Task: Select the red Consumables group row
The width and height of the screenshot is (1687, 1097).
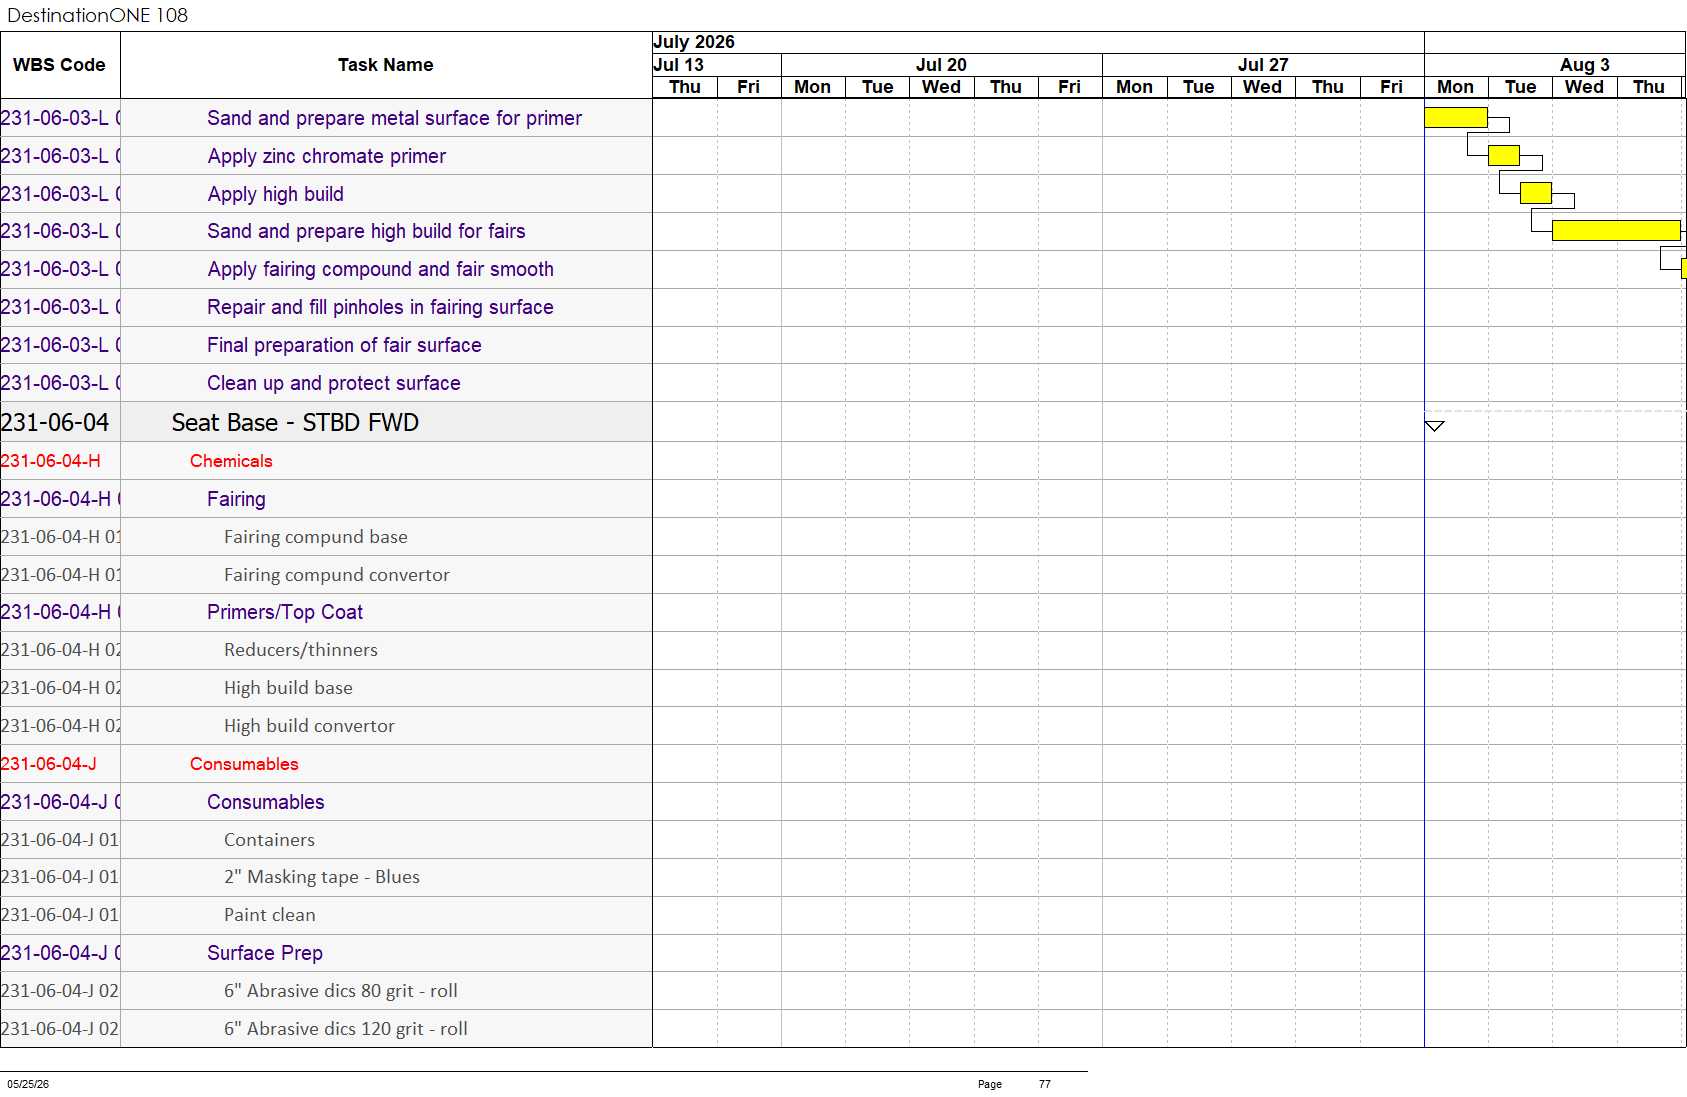Action: [x=326, y=764]
